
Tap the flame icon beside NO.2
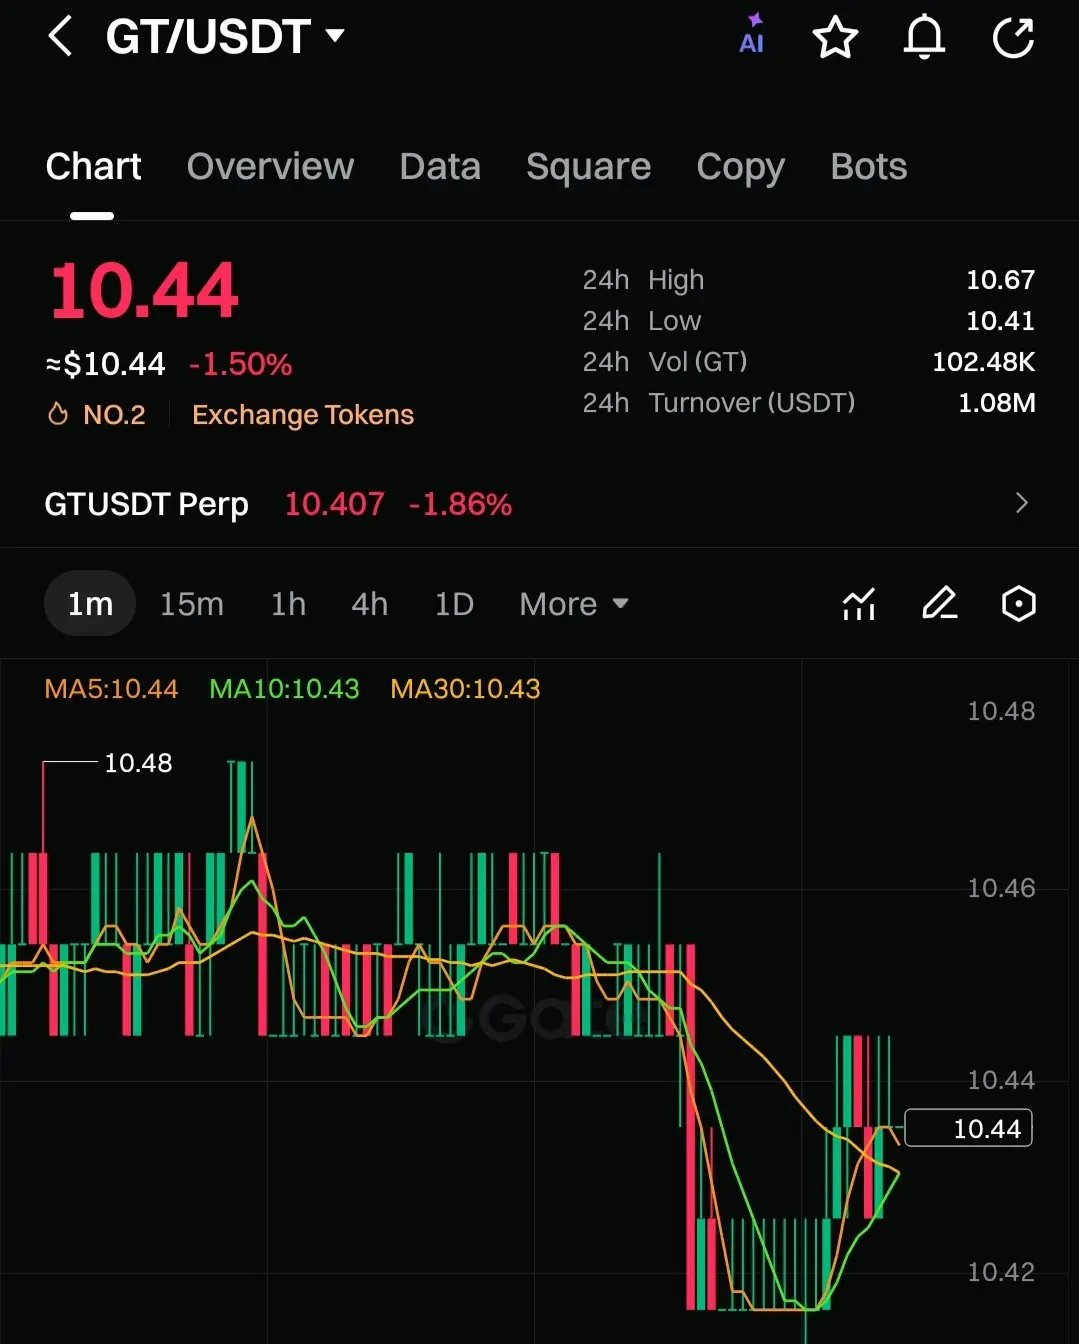click(x=58, y=414)
